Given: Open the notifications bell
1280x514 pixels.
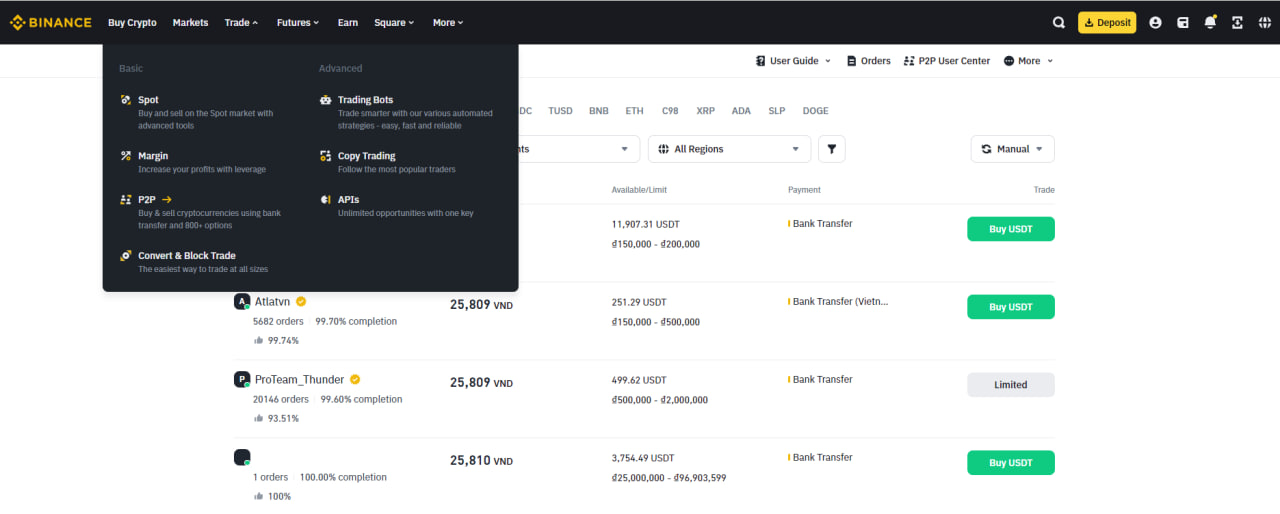Looking at the screenshot, I should [x=1210, y=22].
